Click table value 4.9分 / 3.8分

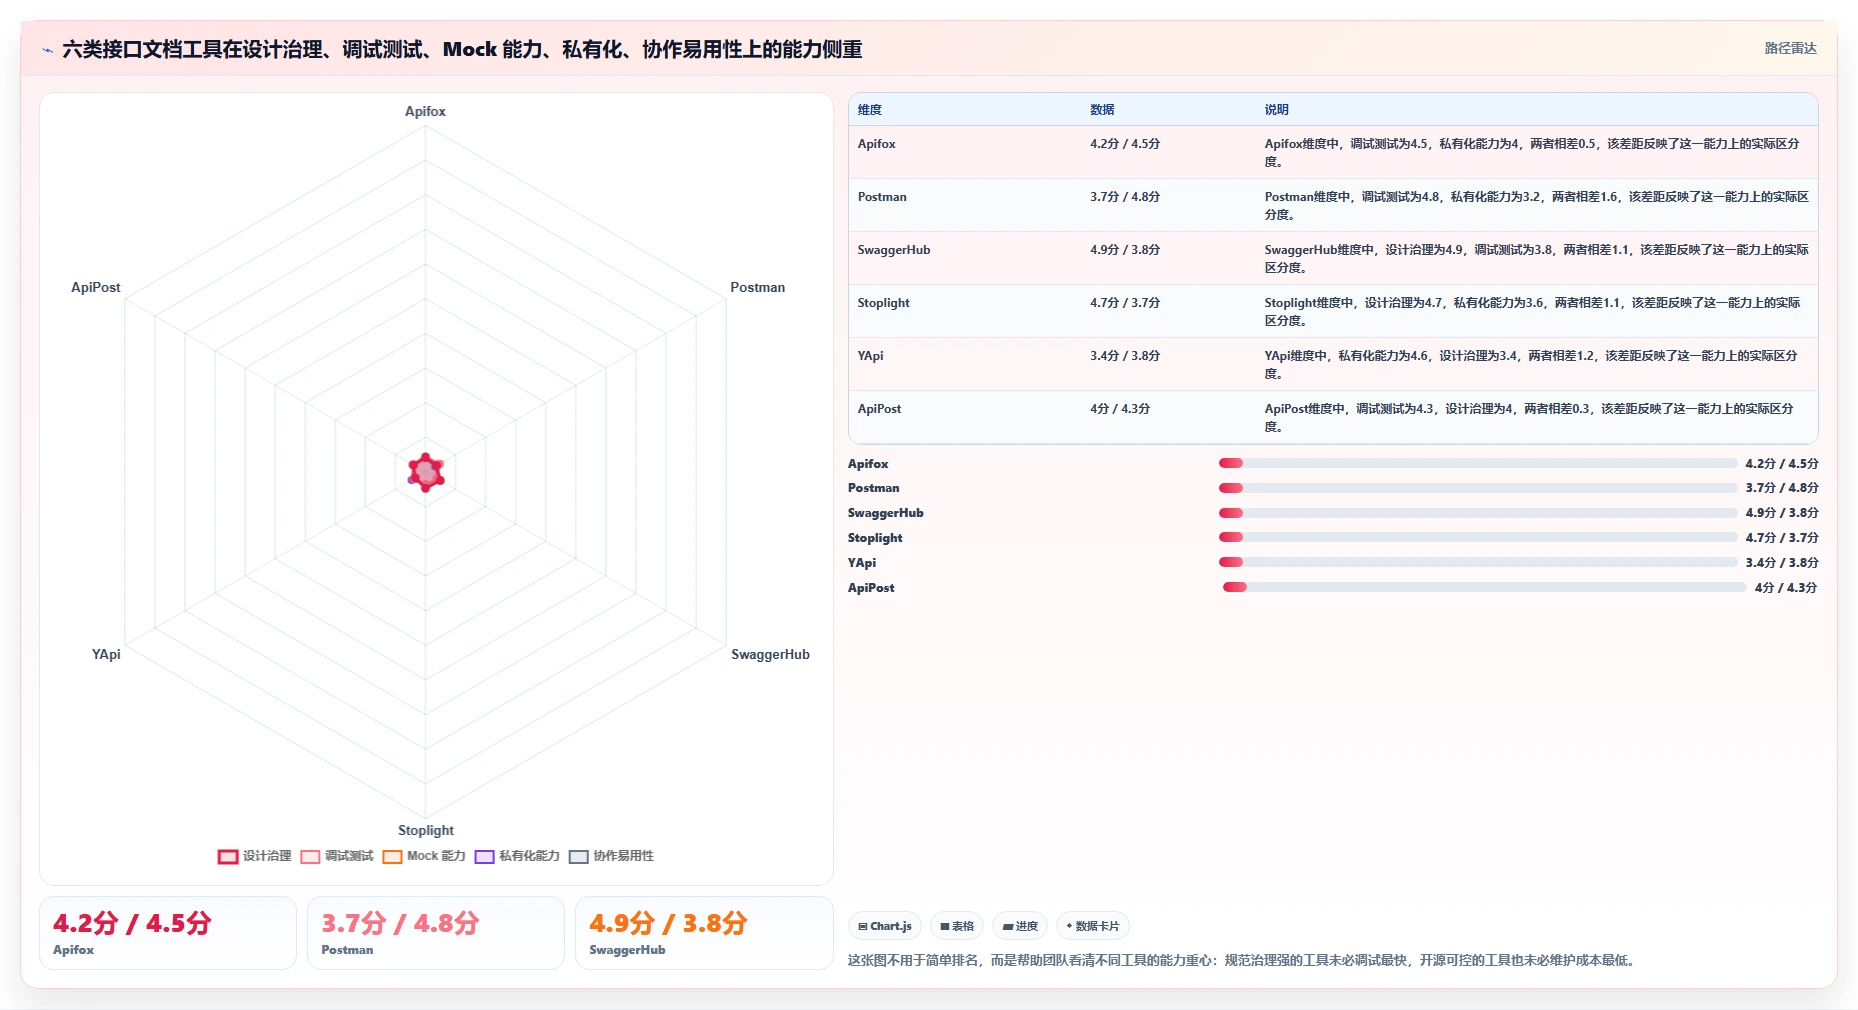tap(1125, 250)
